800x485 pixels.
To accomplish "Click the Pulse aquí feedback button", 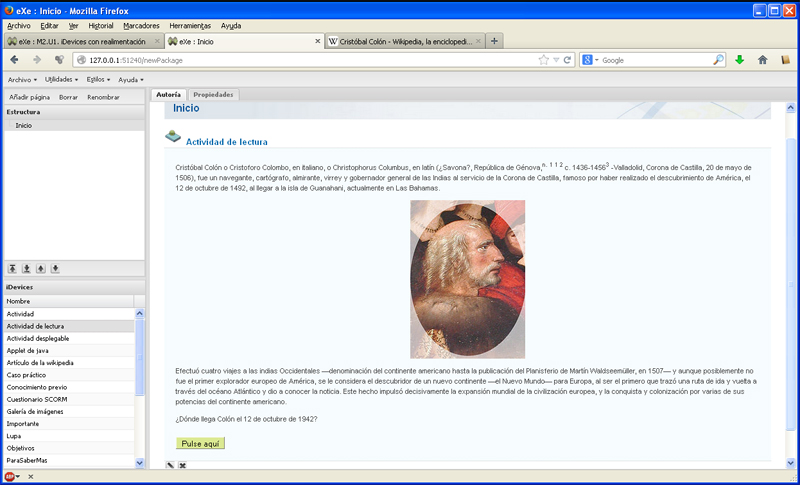I will pyautogui.click(x=201, y=444).
